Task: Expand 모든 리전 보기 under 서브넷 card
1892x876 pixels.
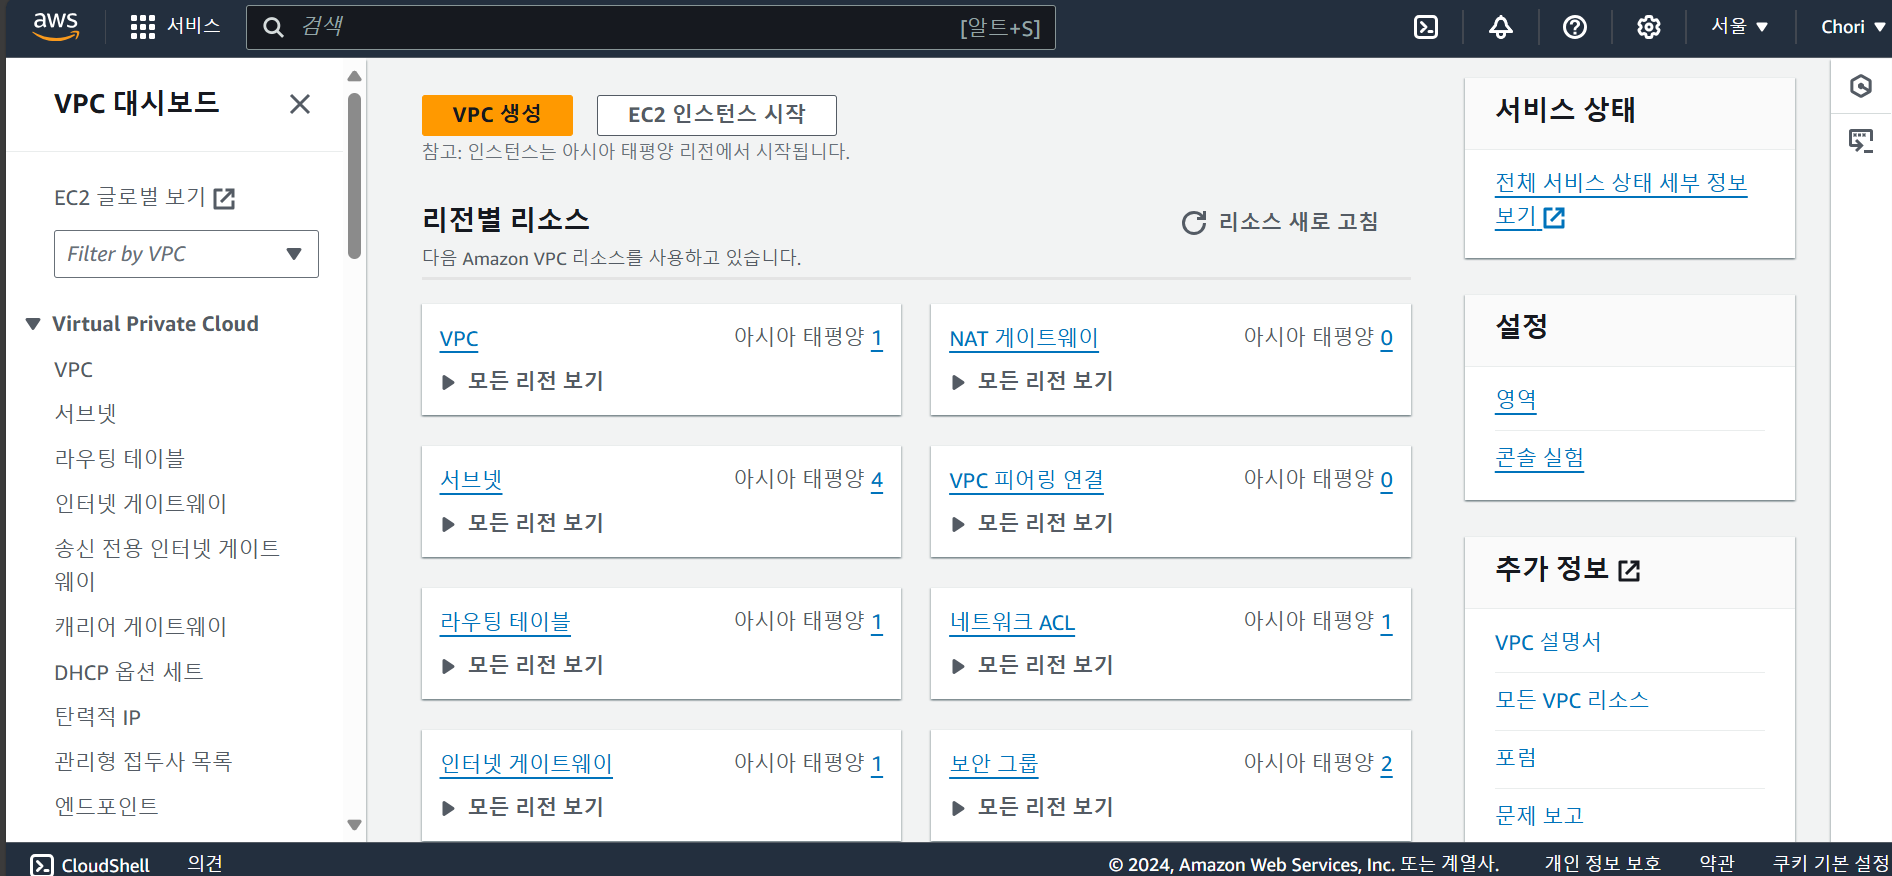Action: coord(522,523)
